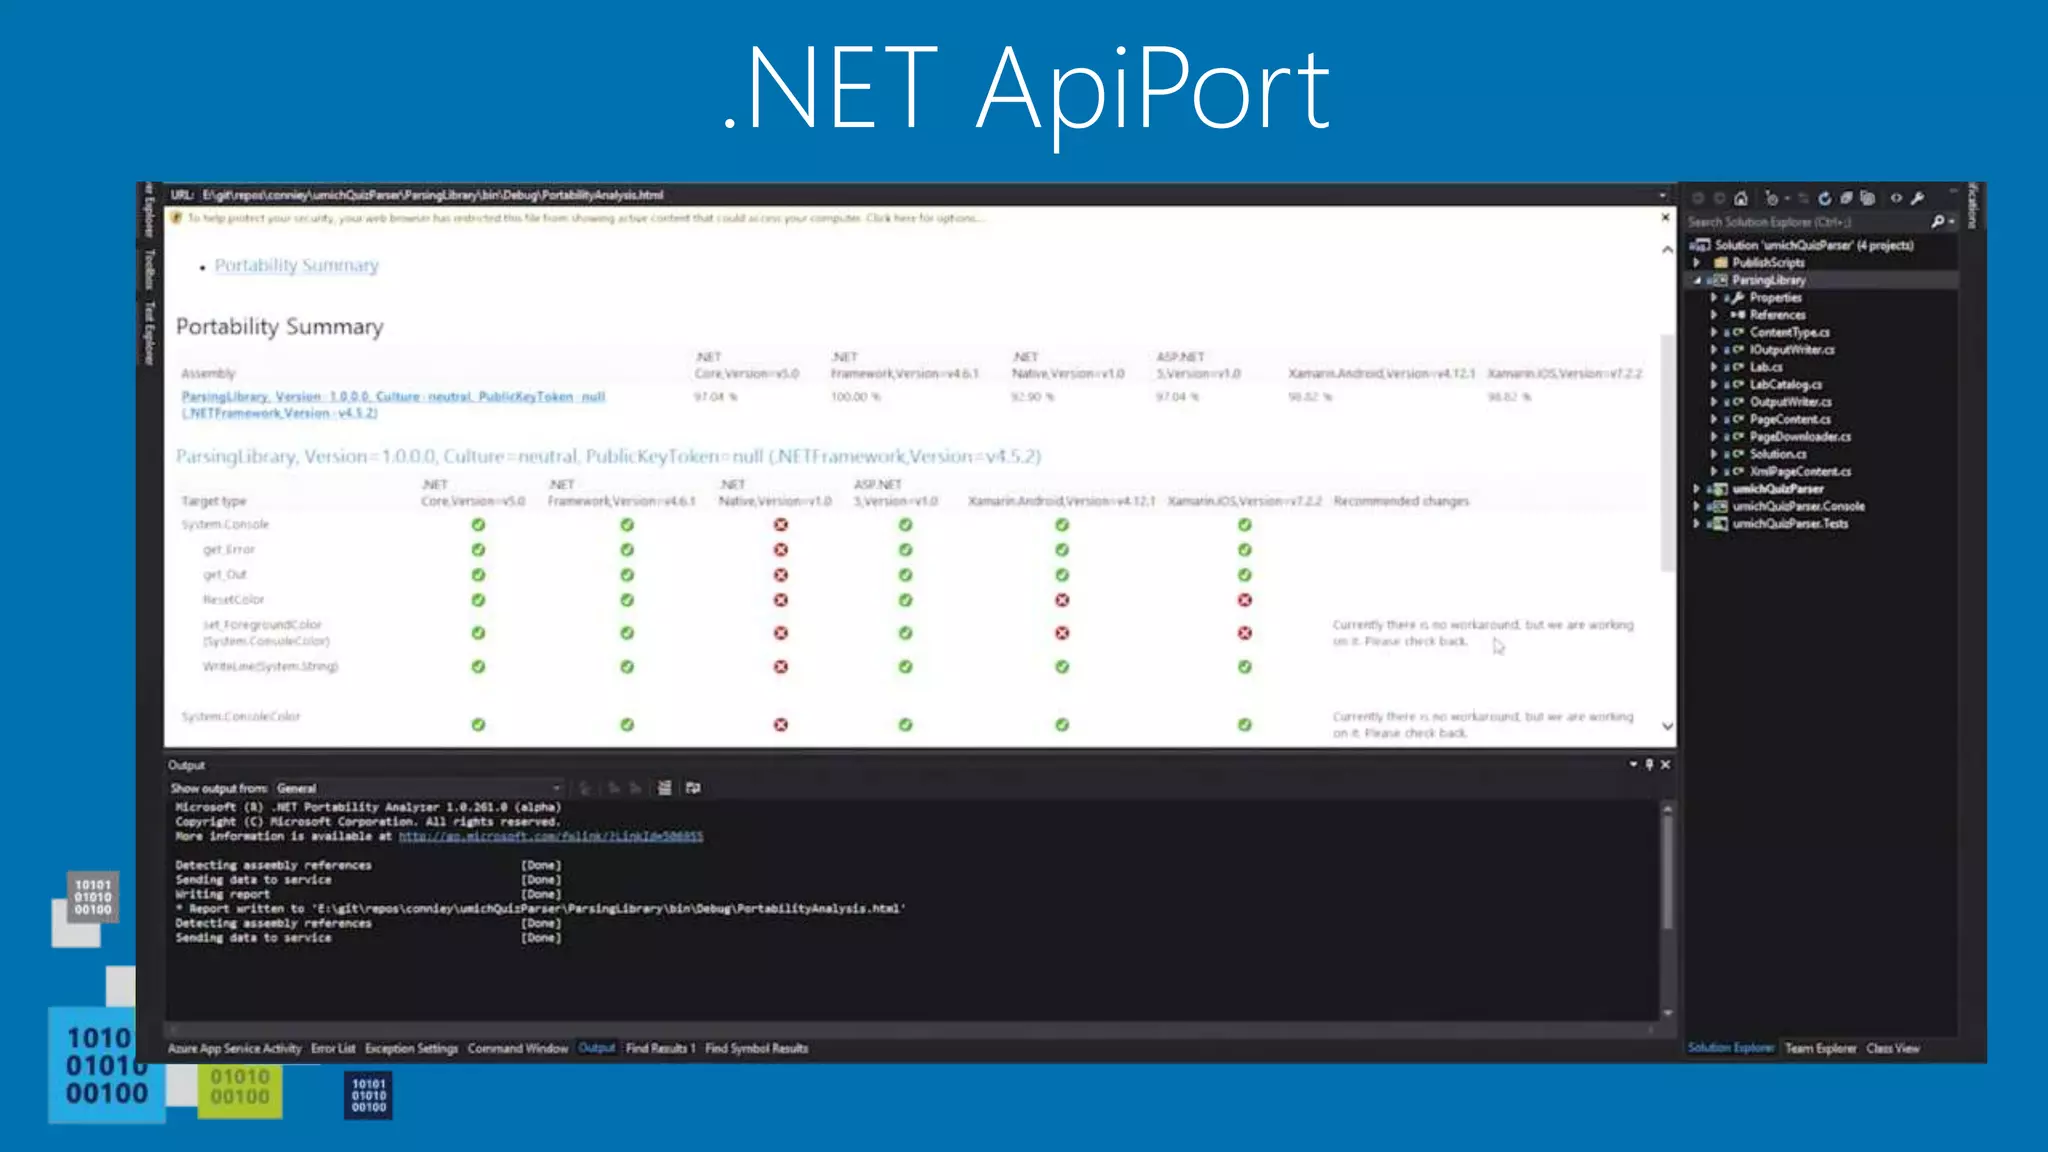
Task: Switch to the Team Explorer tab
Action: coord(1820,1048)
